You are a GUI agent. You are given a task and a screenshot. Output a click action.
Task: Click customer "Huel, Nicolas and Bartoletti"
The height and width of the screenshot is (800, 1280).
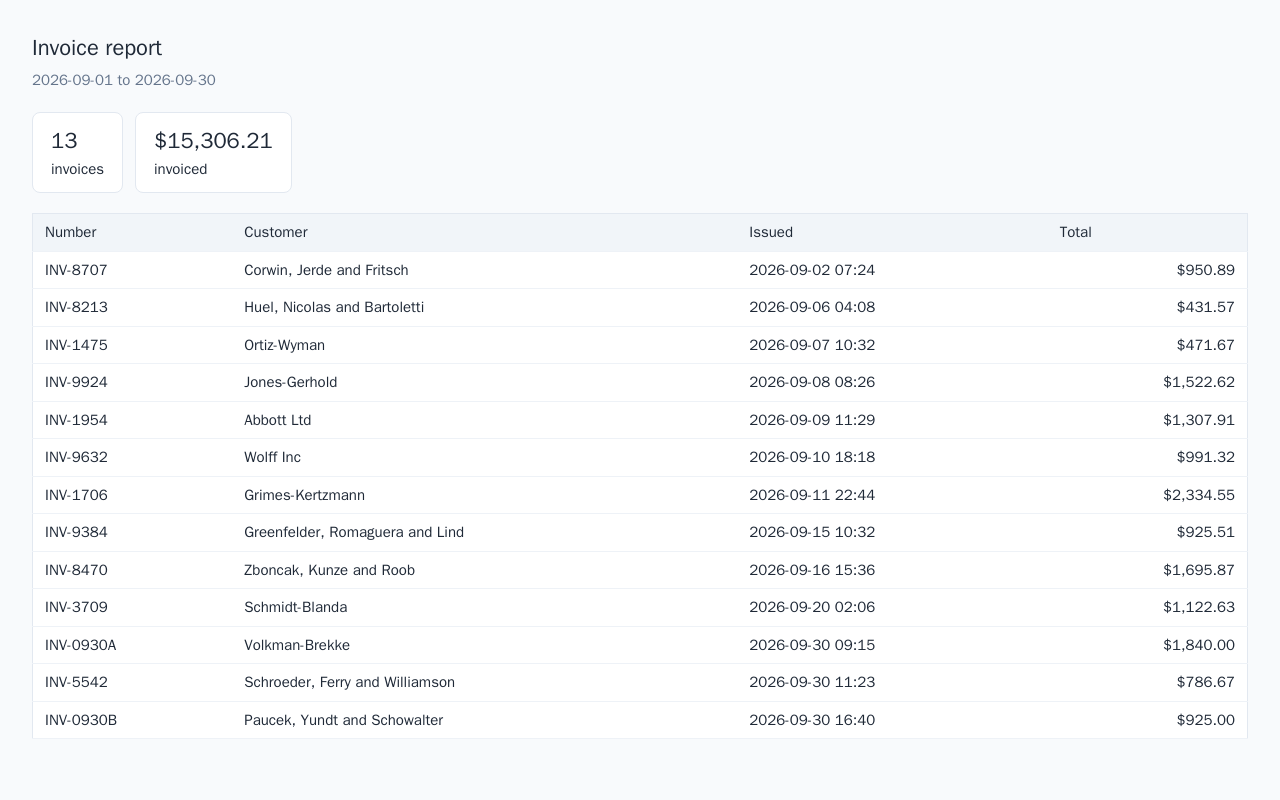click(334, 307)
